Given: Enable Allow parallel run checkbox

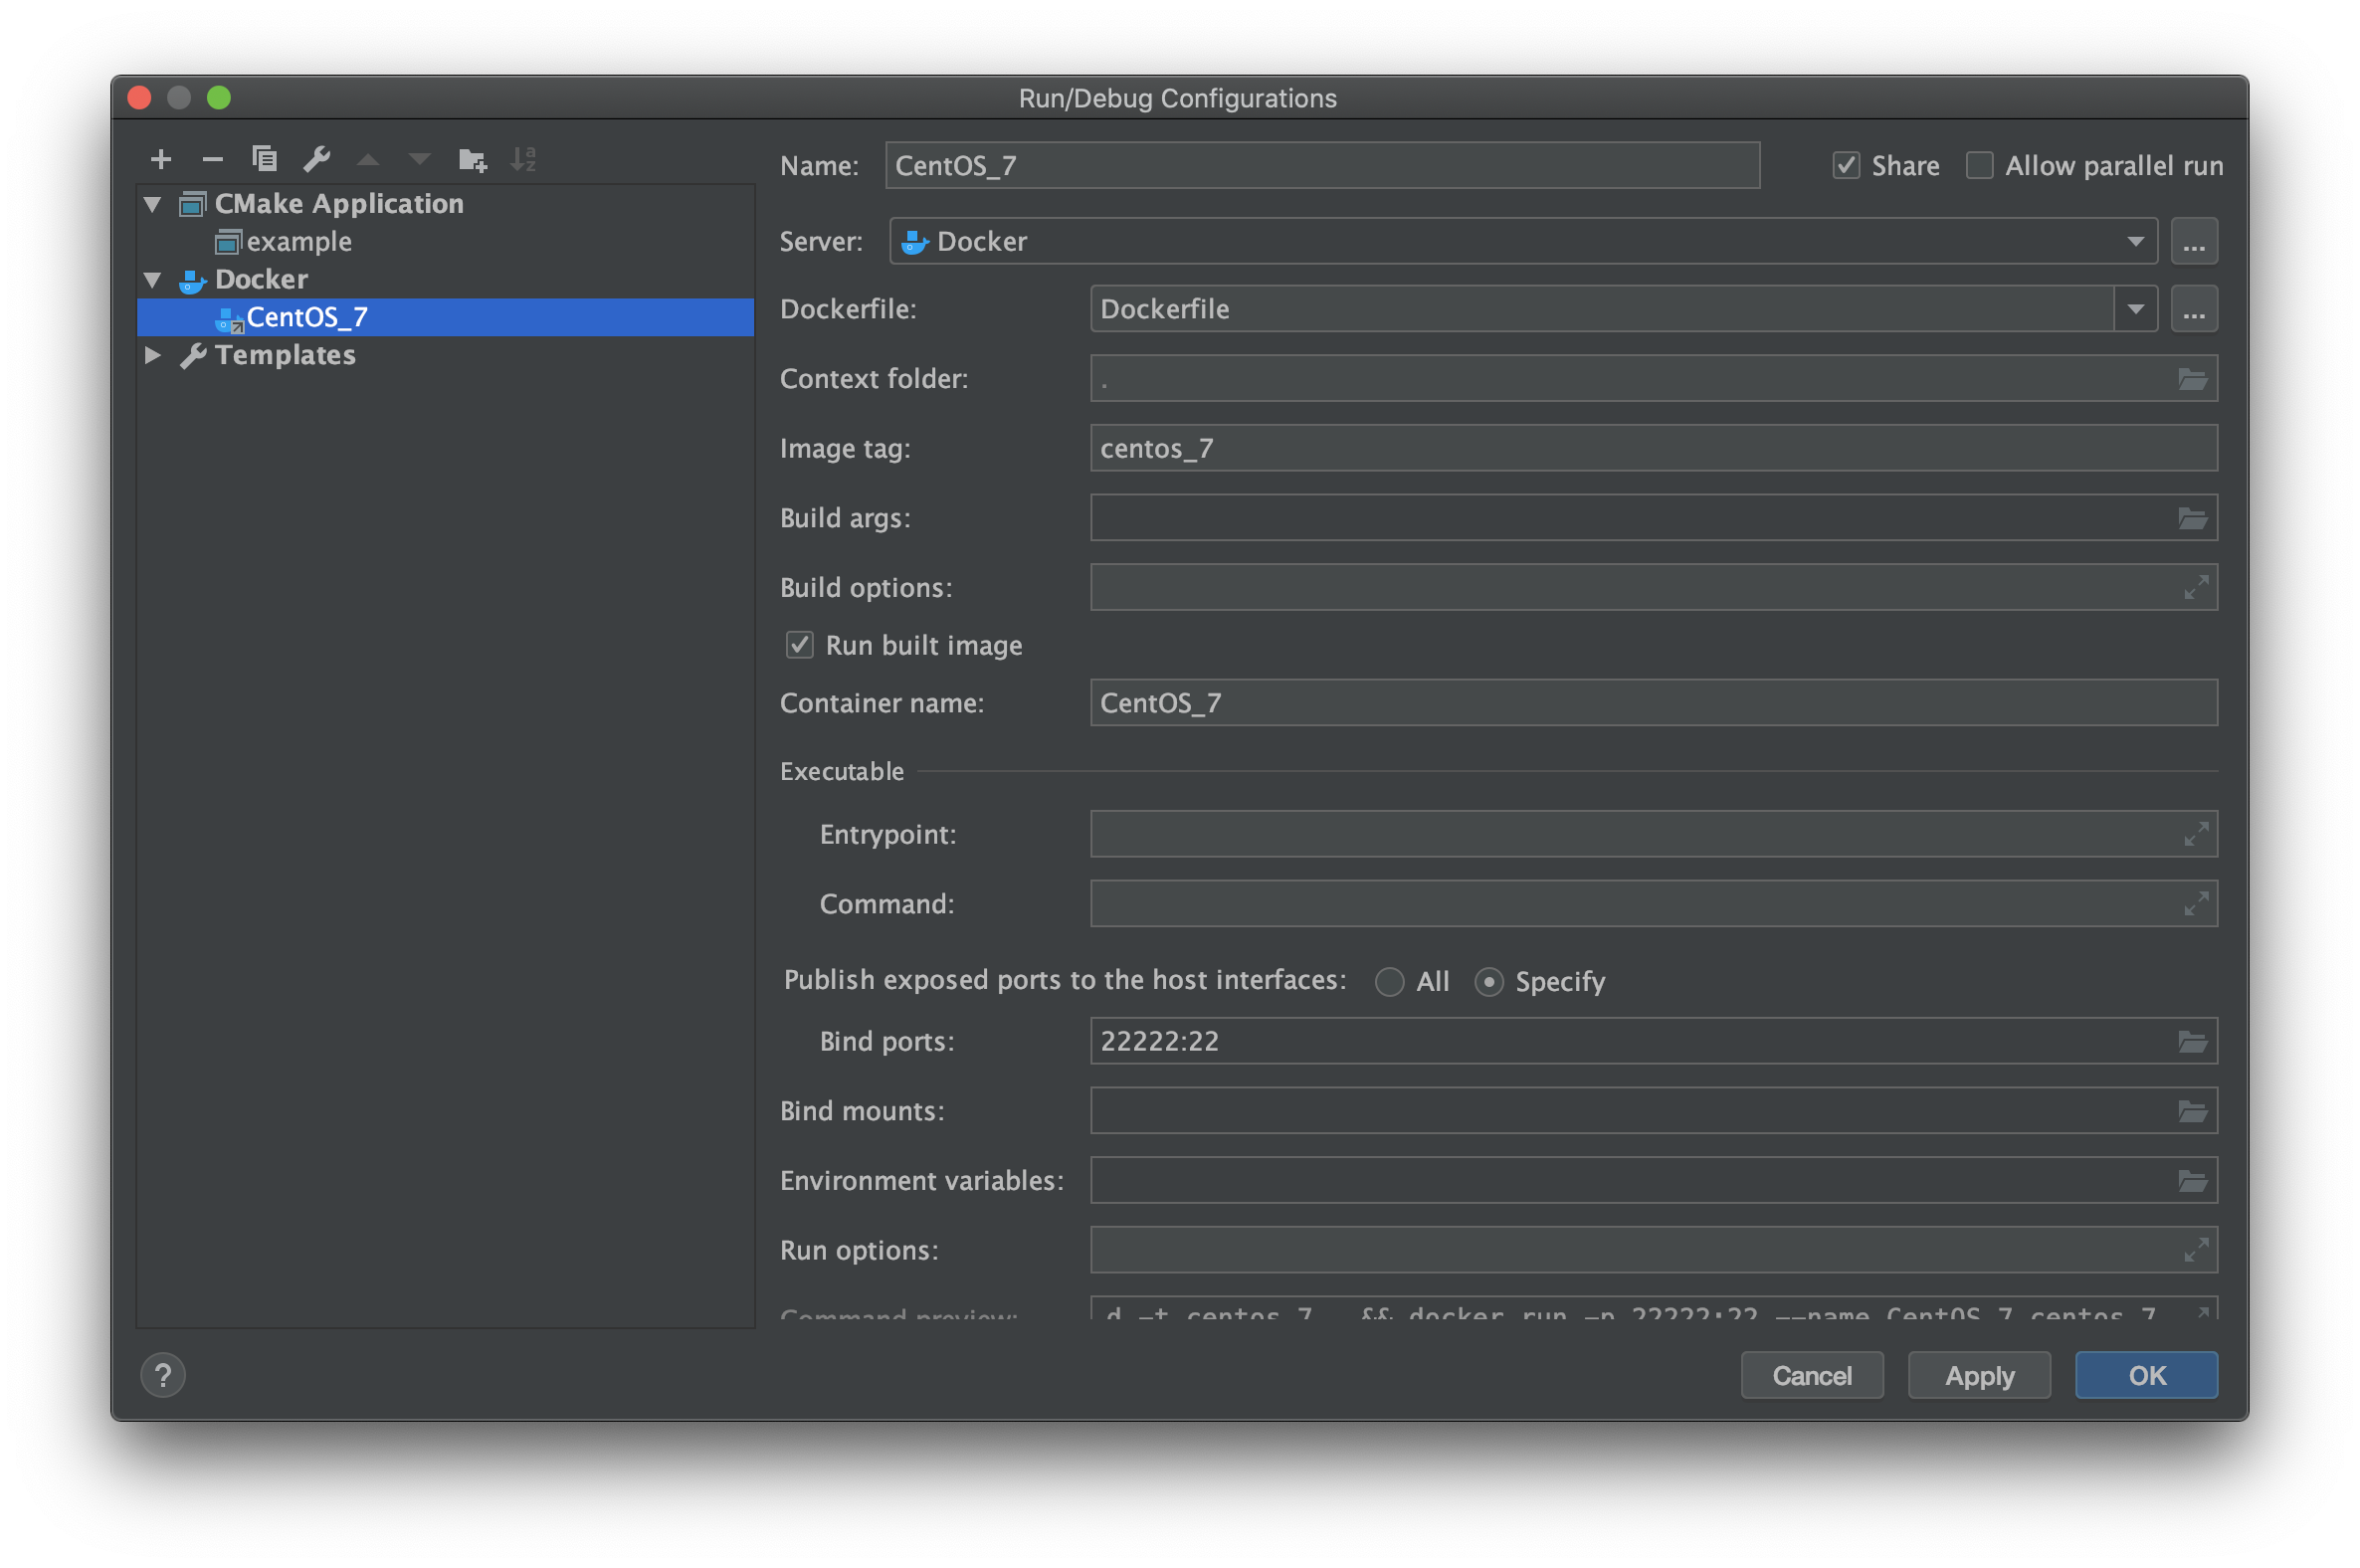Looking at the screenshot, I should pyautogui.click(x=1979, y=166).
